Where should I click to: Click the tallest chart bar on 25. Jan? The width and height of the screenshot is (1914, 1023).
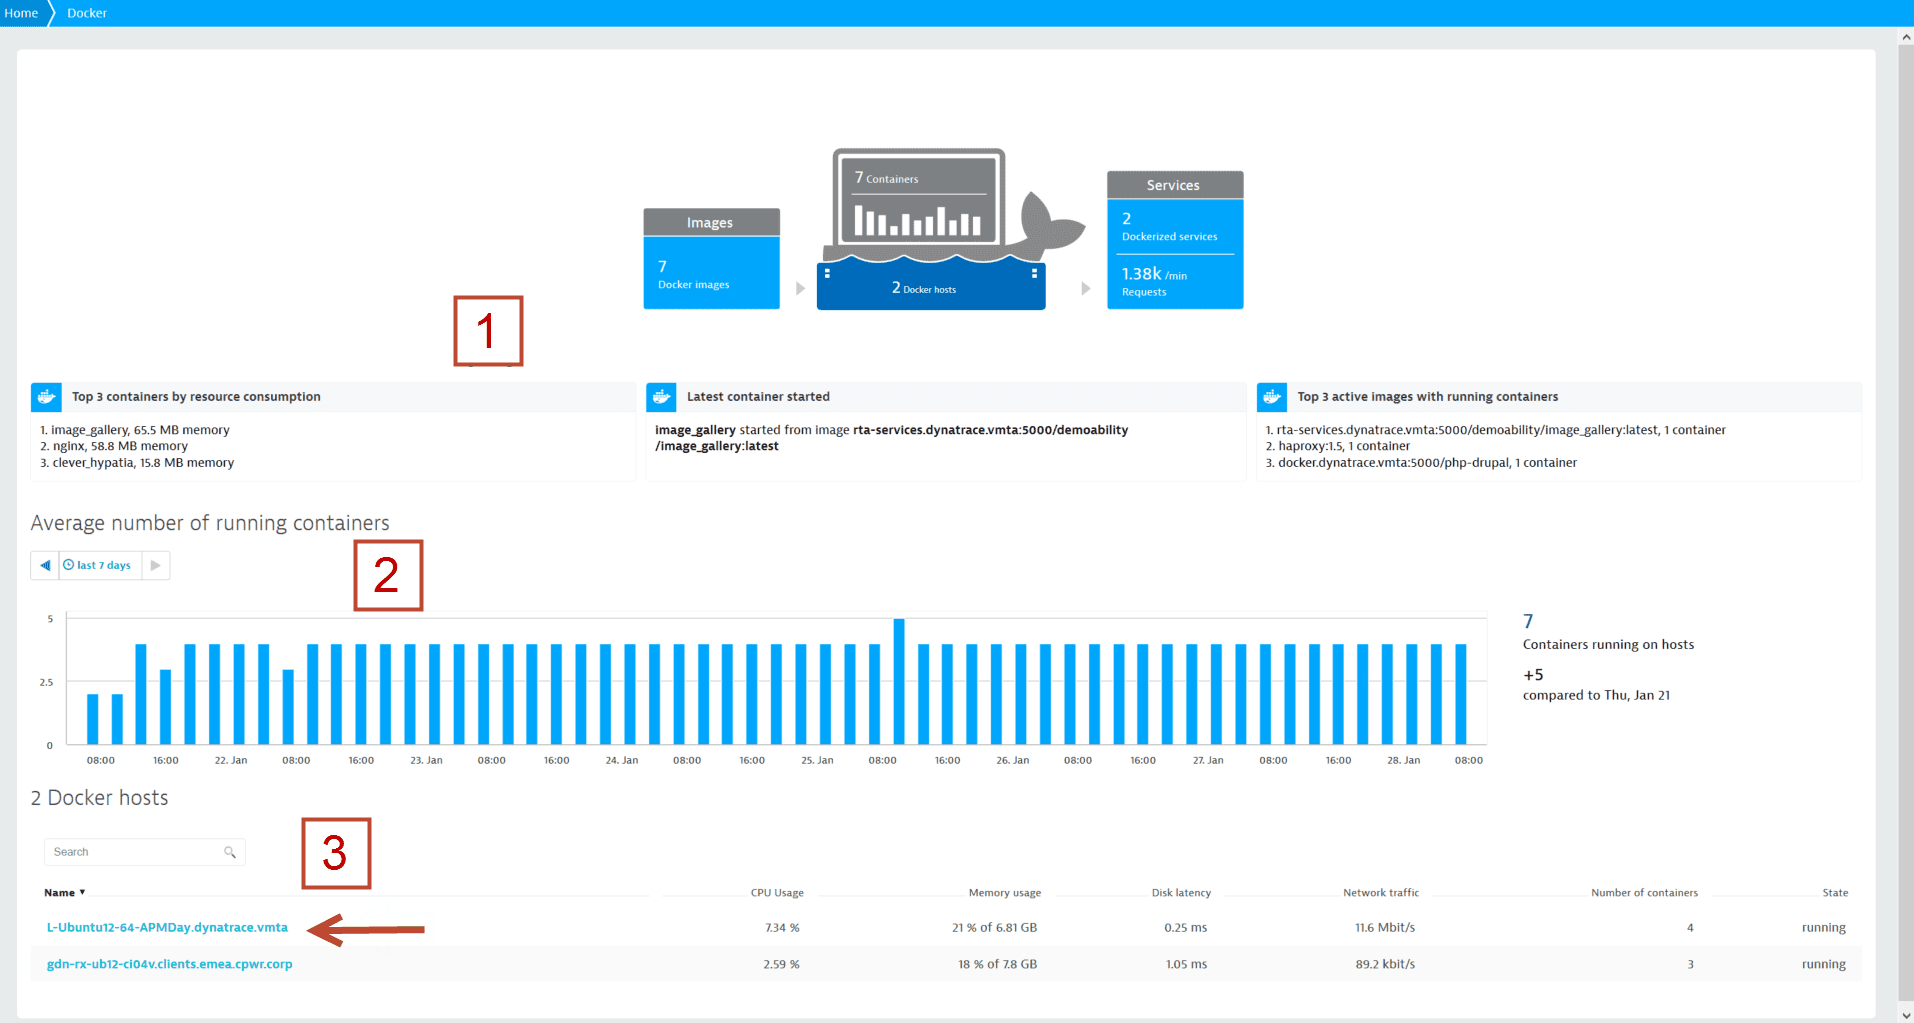point(899,681)
